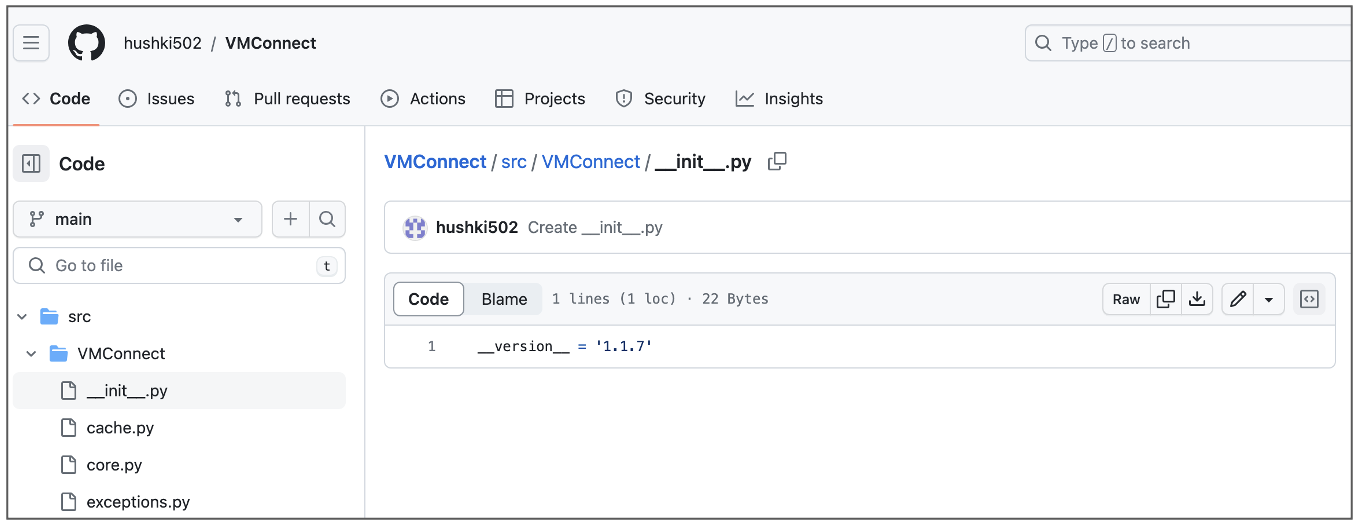1360x526 pixels.
Task: Switch to Code view toggle
Action: pos(428,299)
